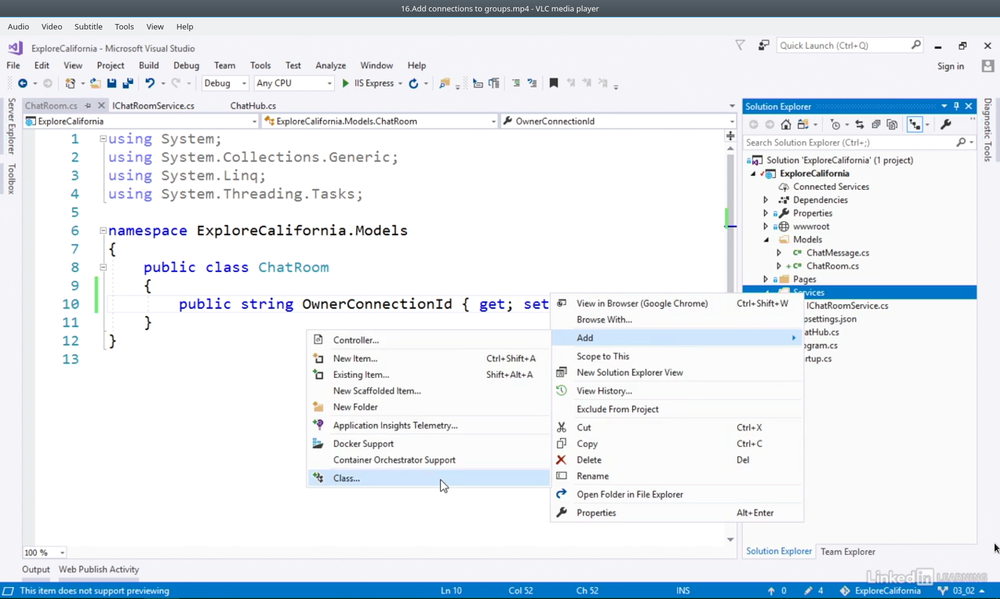1000x599 pixels.
Task: Expand the ChatMessage.cs node
Action: [779, 253]
